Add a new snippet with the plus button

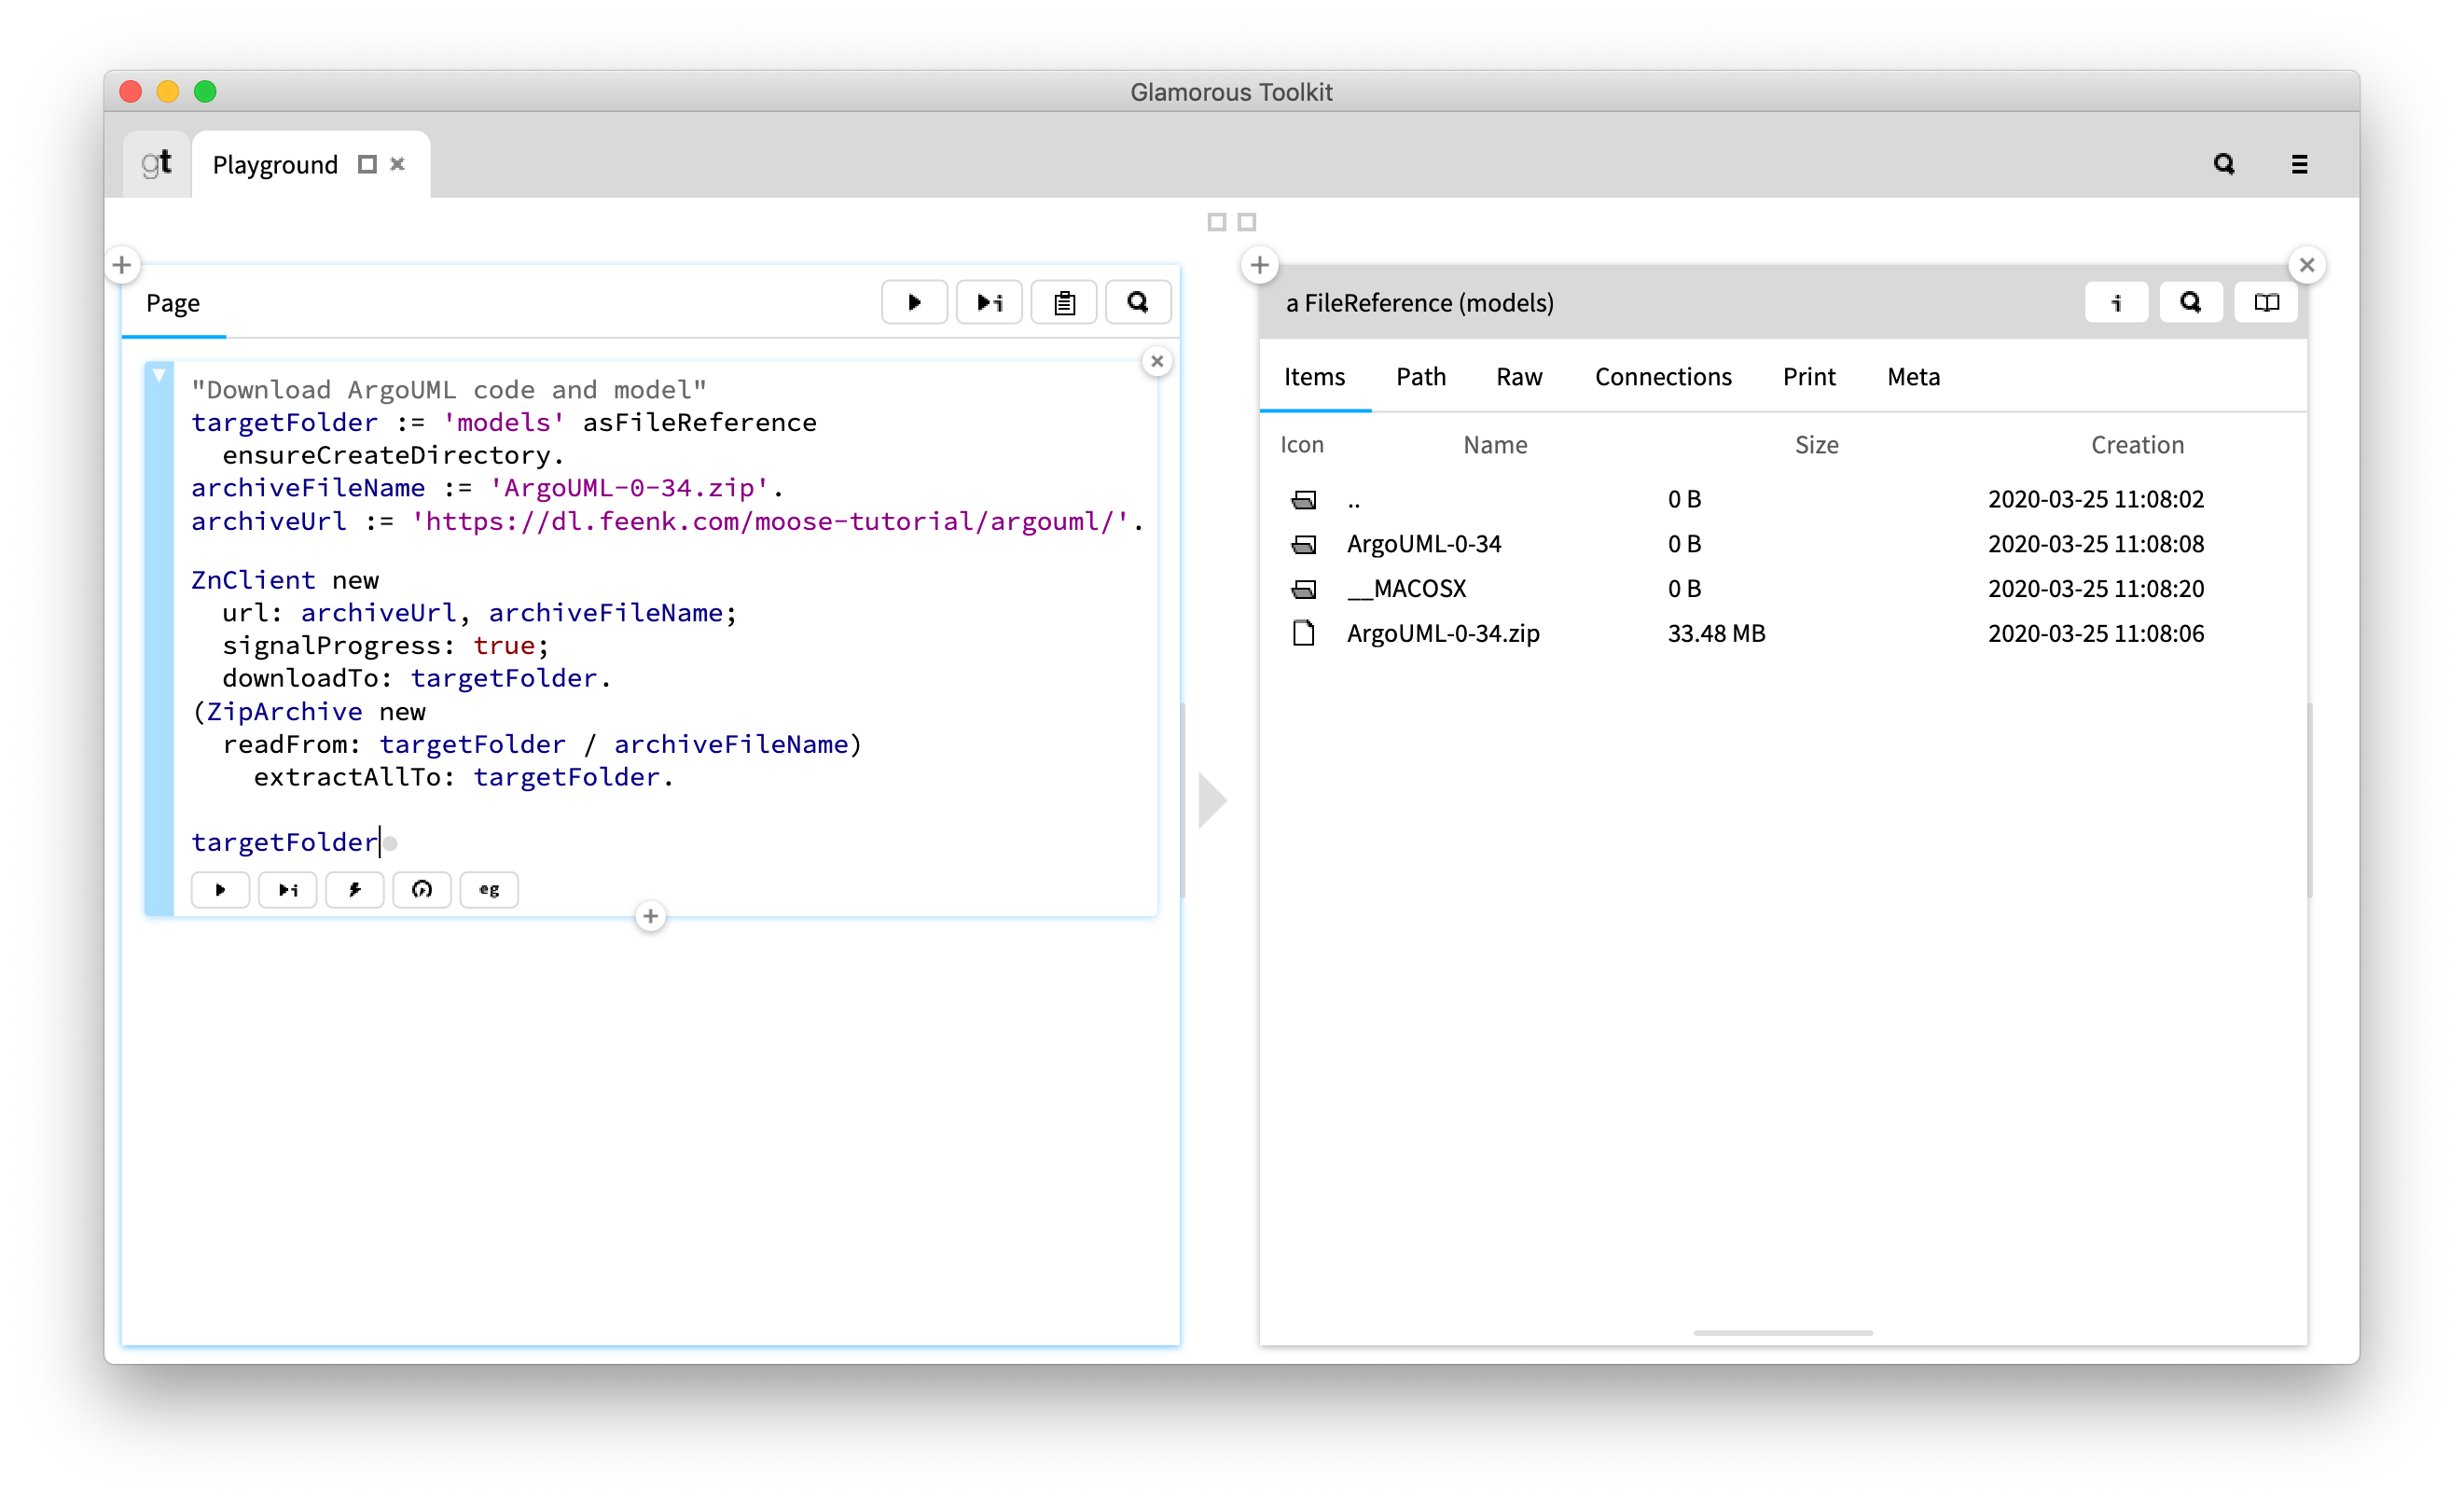[x=651, y=916]
